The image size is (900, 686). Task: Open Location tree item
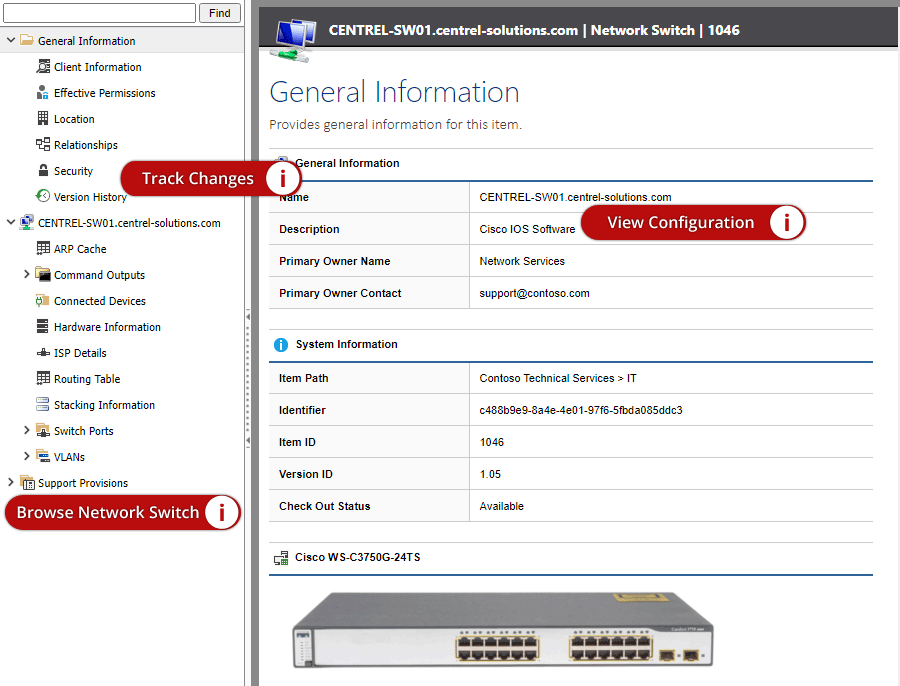pyautogui.click(x=74, y=119)
